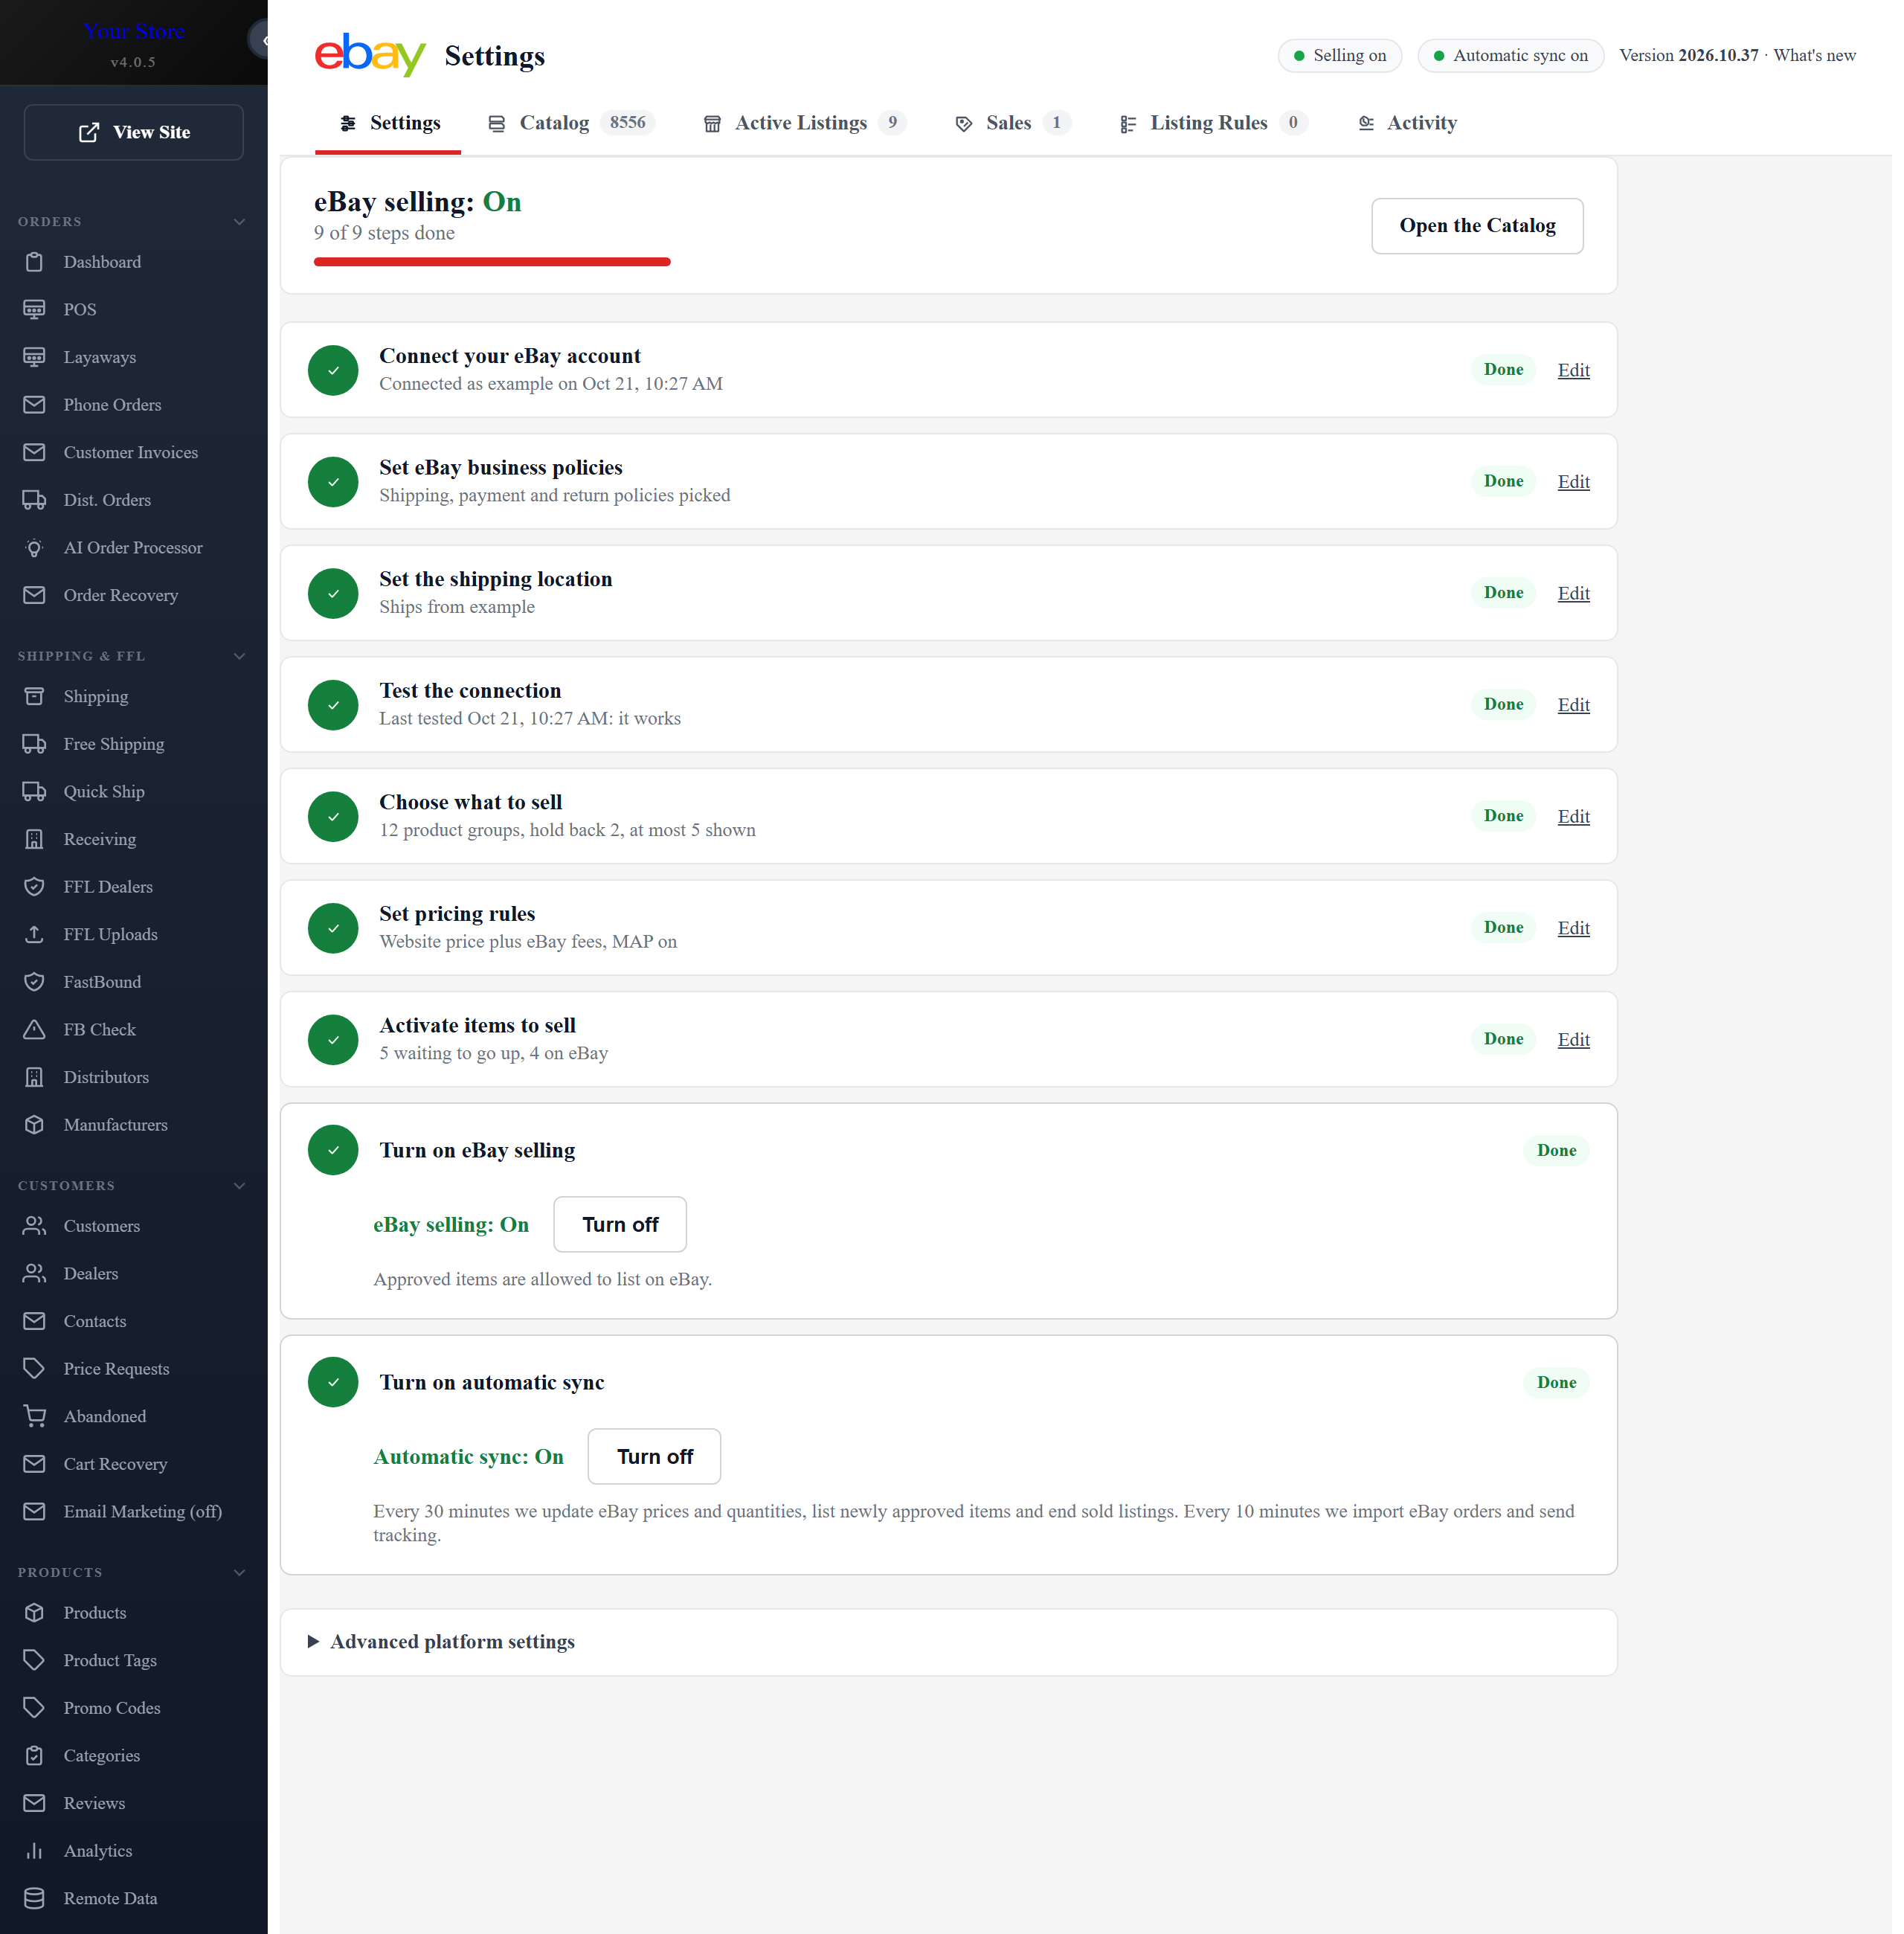The image size is (1904, 1934).
Task: Click the POS register icon
Action: point(34,309)
